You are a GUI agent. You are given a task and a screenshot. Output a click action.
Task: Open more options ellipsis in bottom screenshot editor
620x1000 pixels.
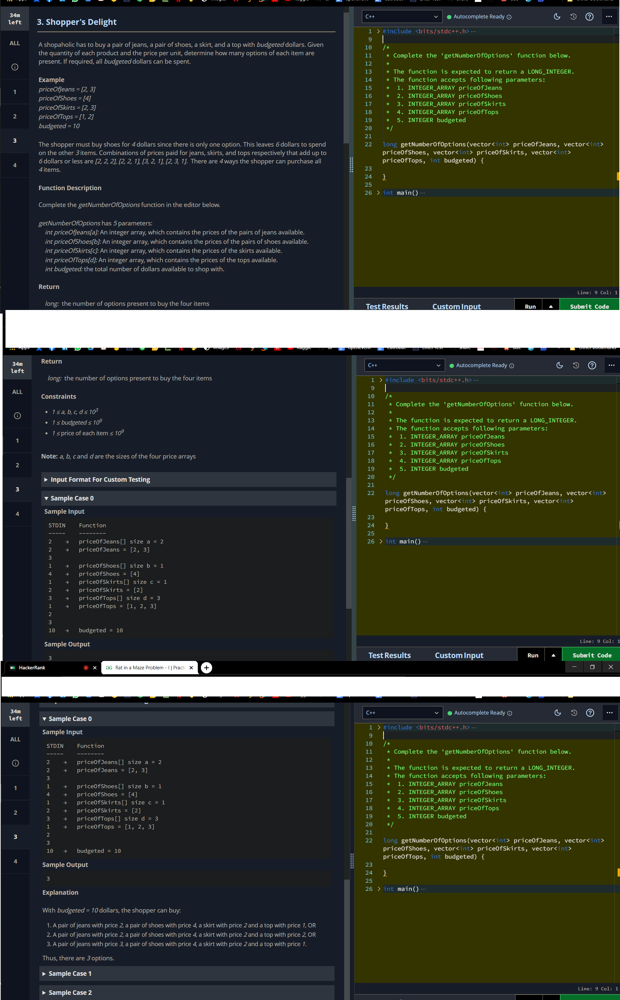(610, 712)
